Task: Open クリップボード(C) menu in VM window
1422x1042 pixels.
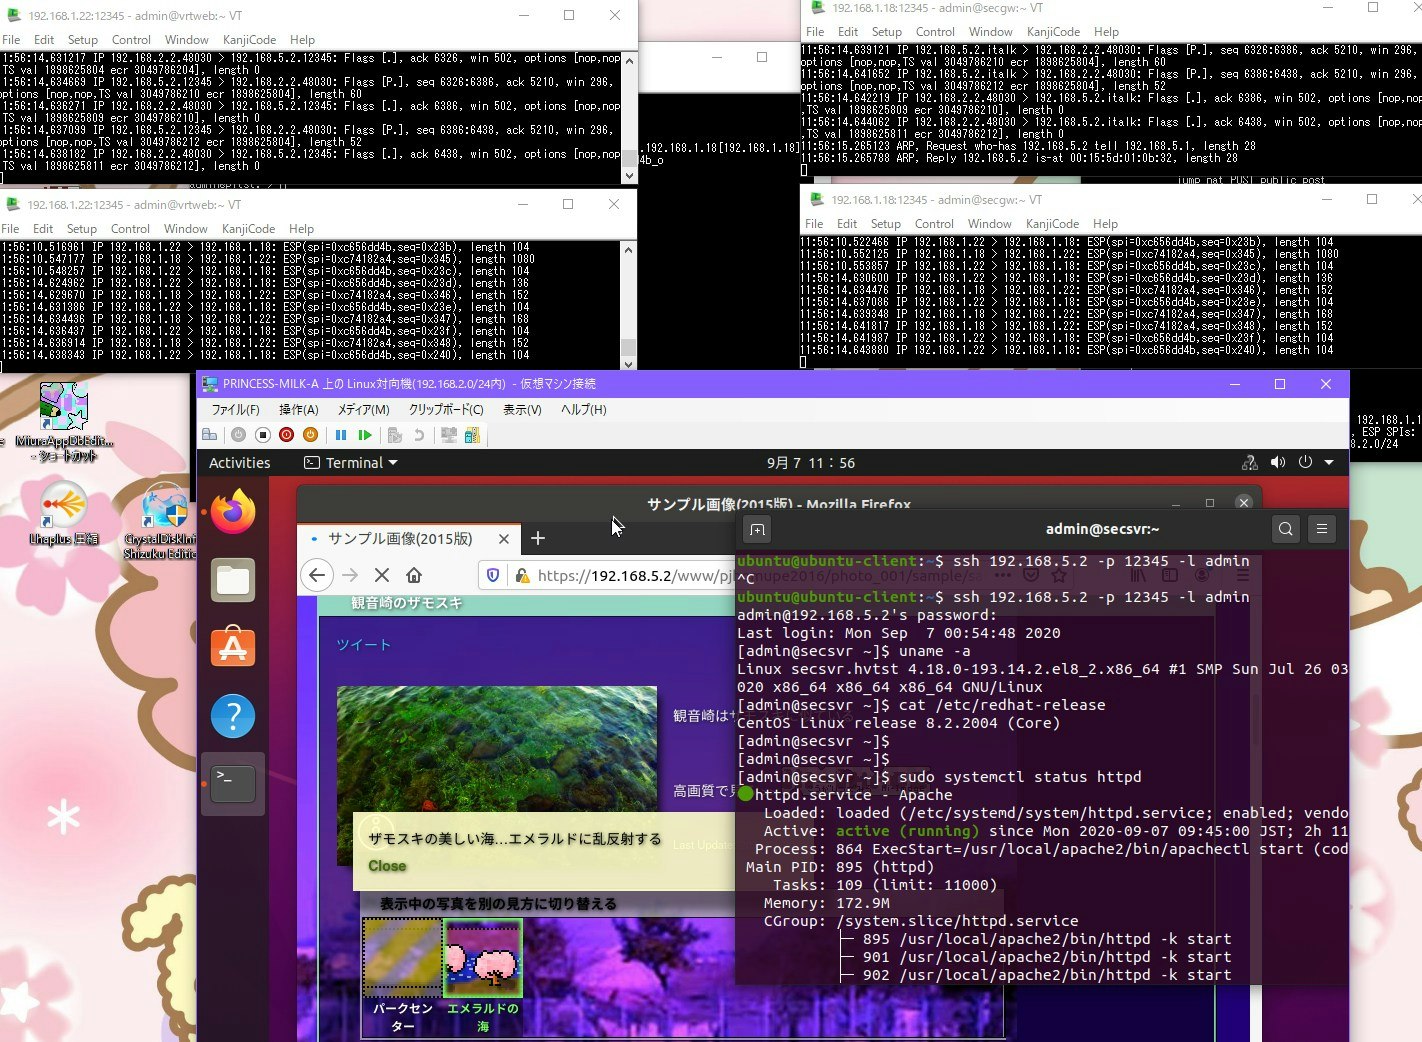Action: click(446, 410)
